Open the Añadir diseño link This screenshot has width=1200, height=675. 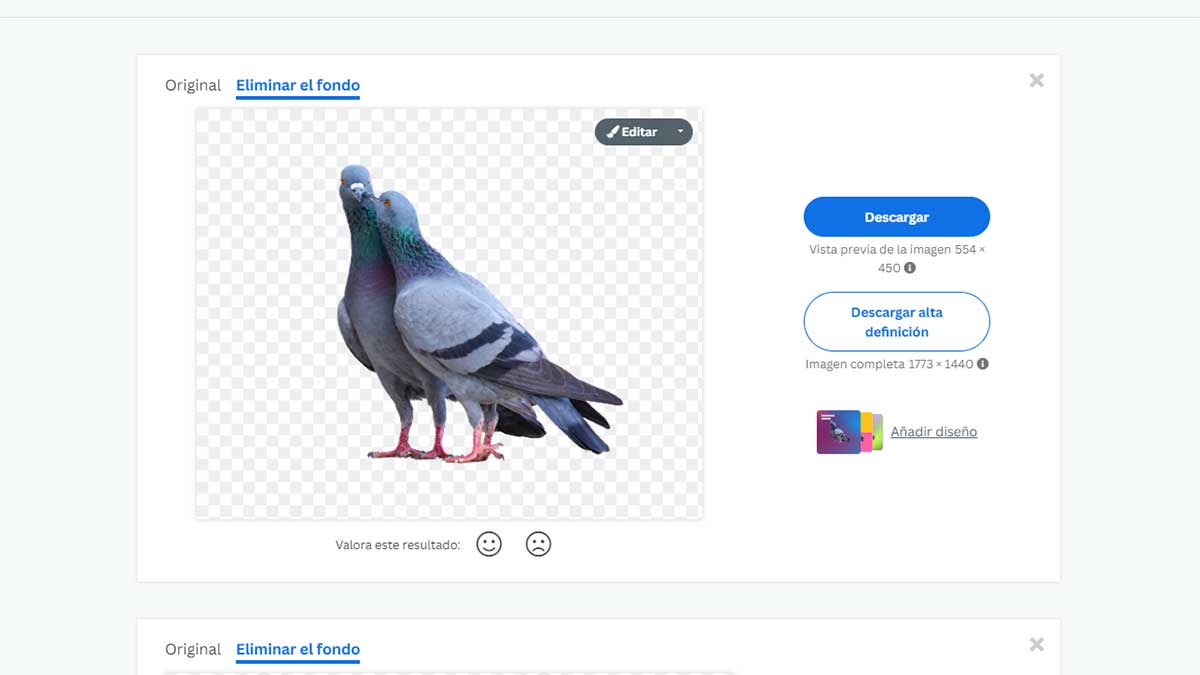(933, 432)
